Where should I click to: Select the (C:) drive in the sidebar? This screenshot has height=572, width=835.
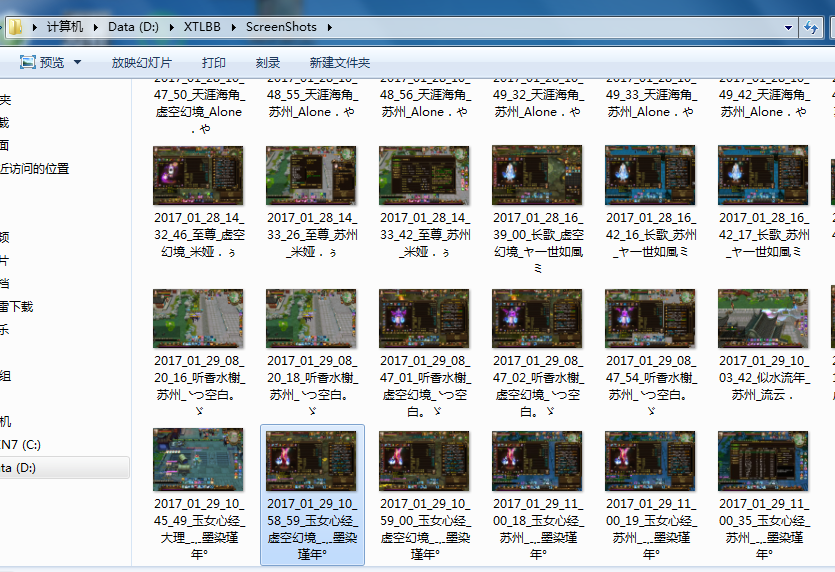click(x=21, y=444)
